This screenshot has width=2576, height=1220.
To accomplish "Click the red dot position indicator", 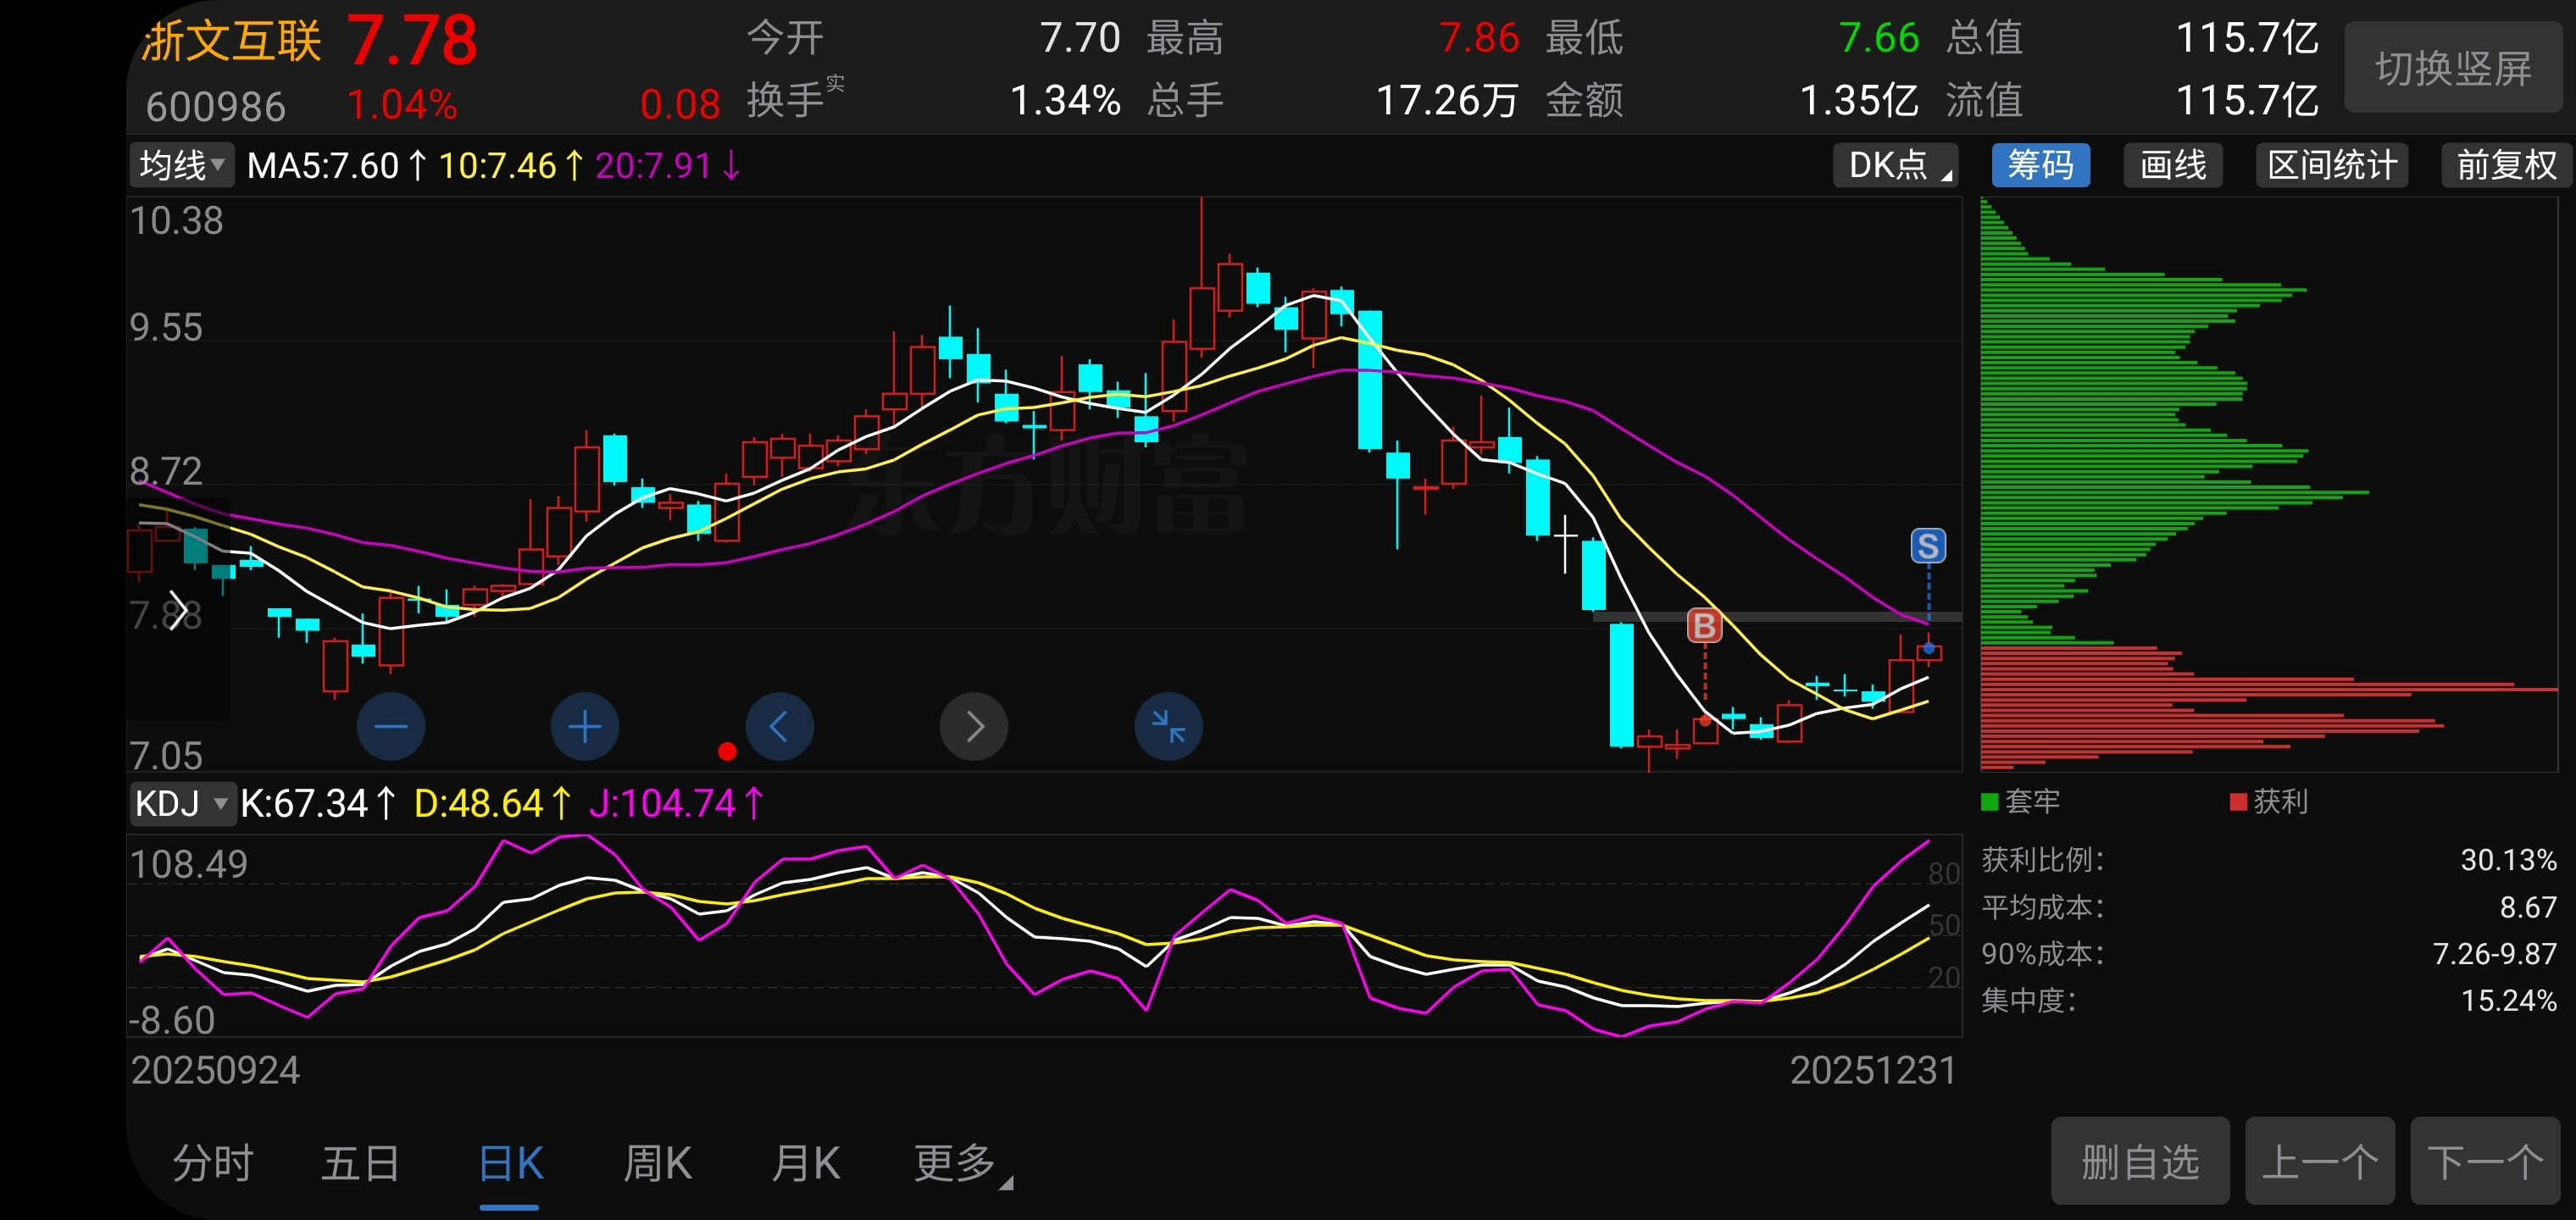I will tap(727, 751).
